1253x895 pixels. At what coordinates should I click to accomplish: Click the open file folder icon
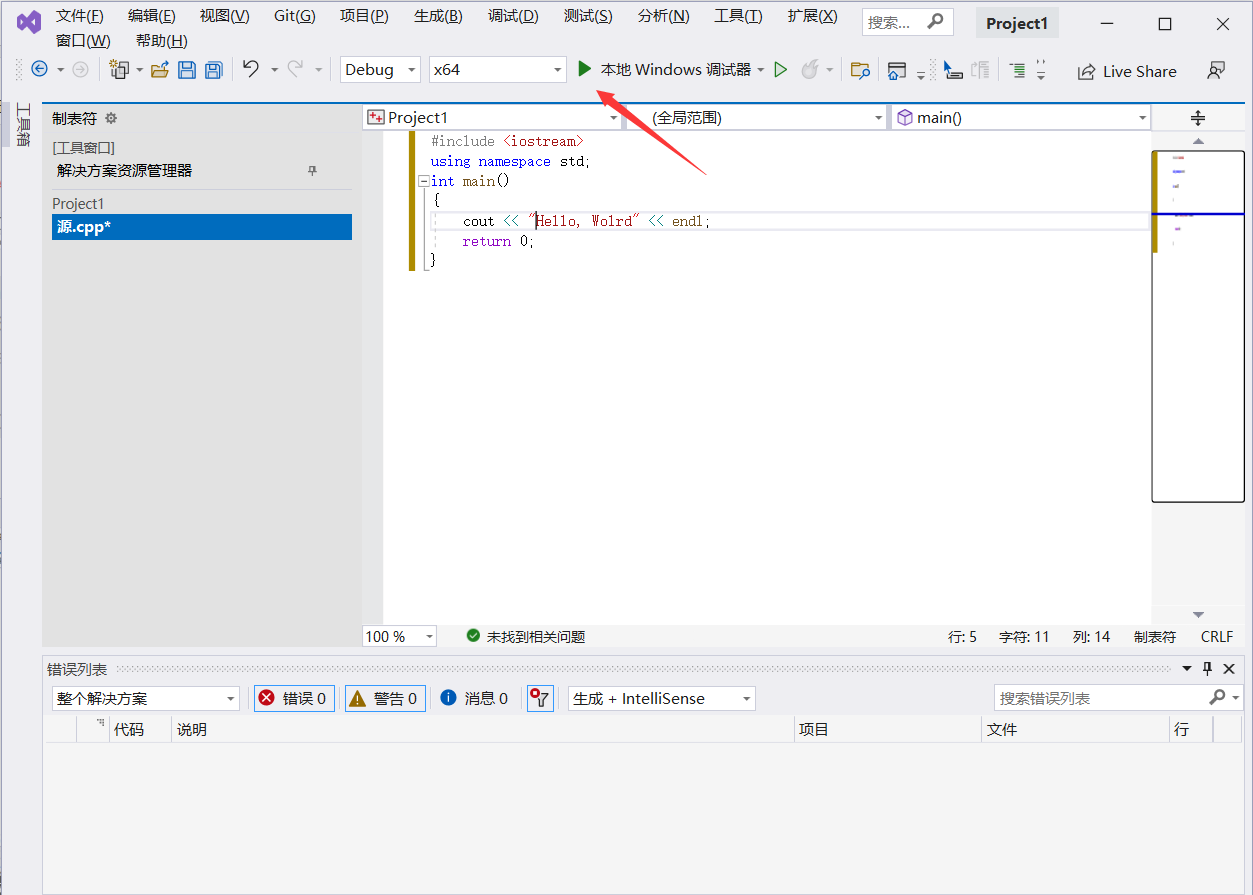point(160,69)
